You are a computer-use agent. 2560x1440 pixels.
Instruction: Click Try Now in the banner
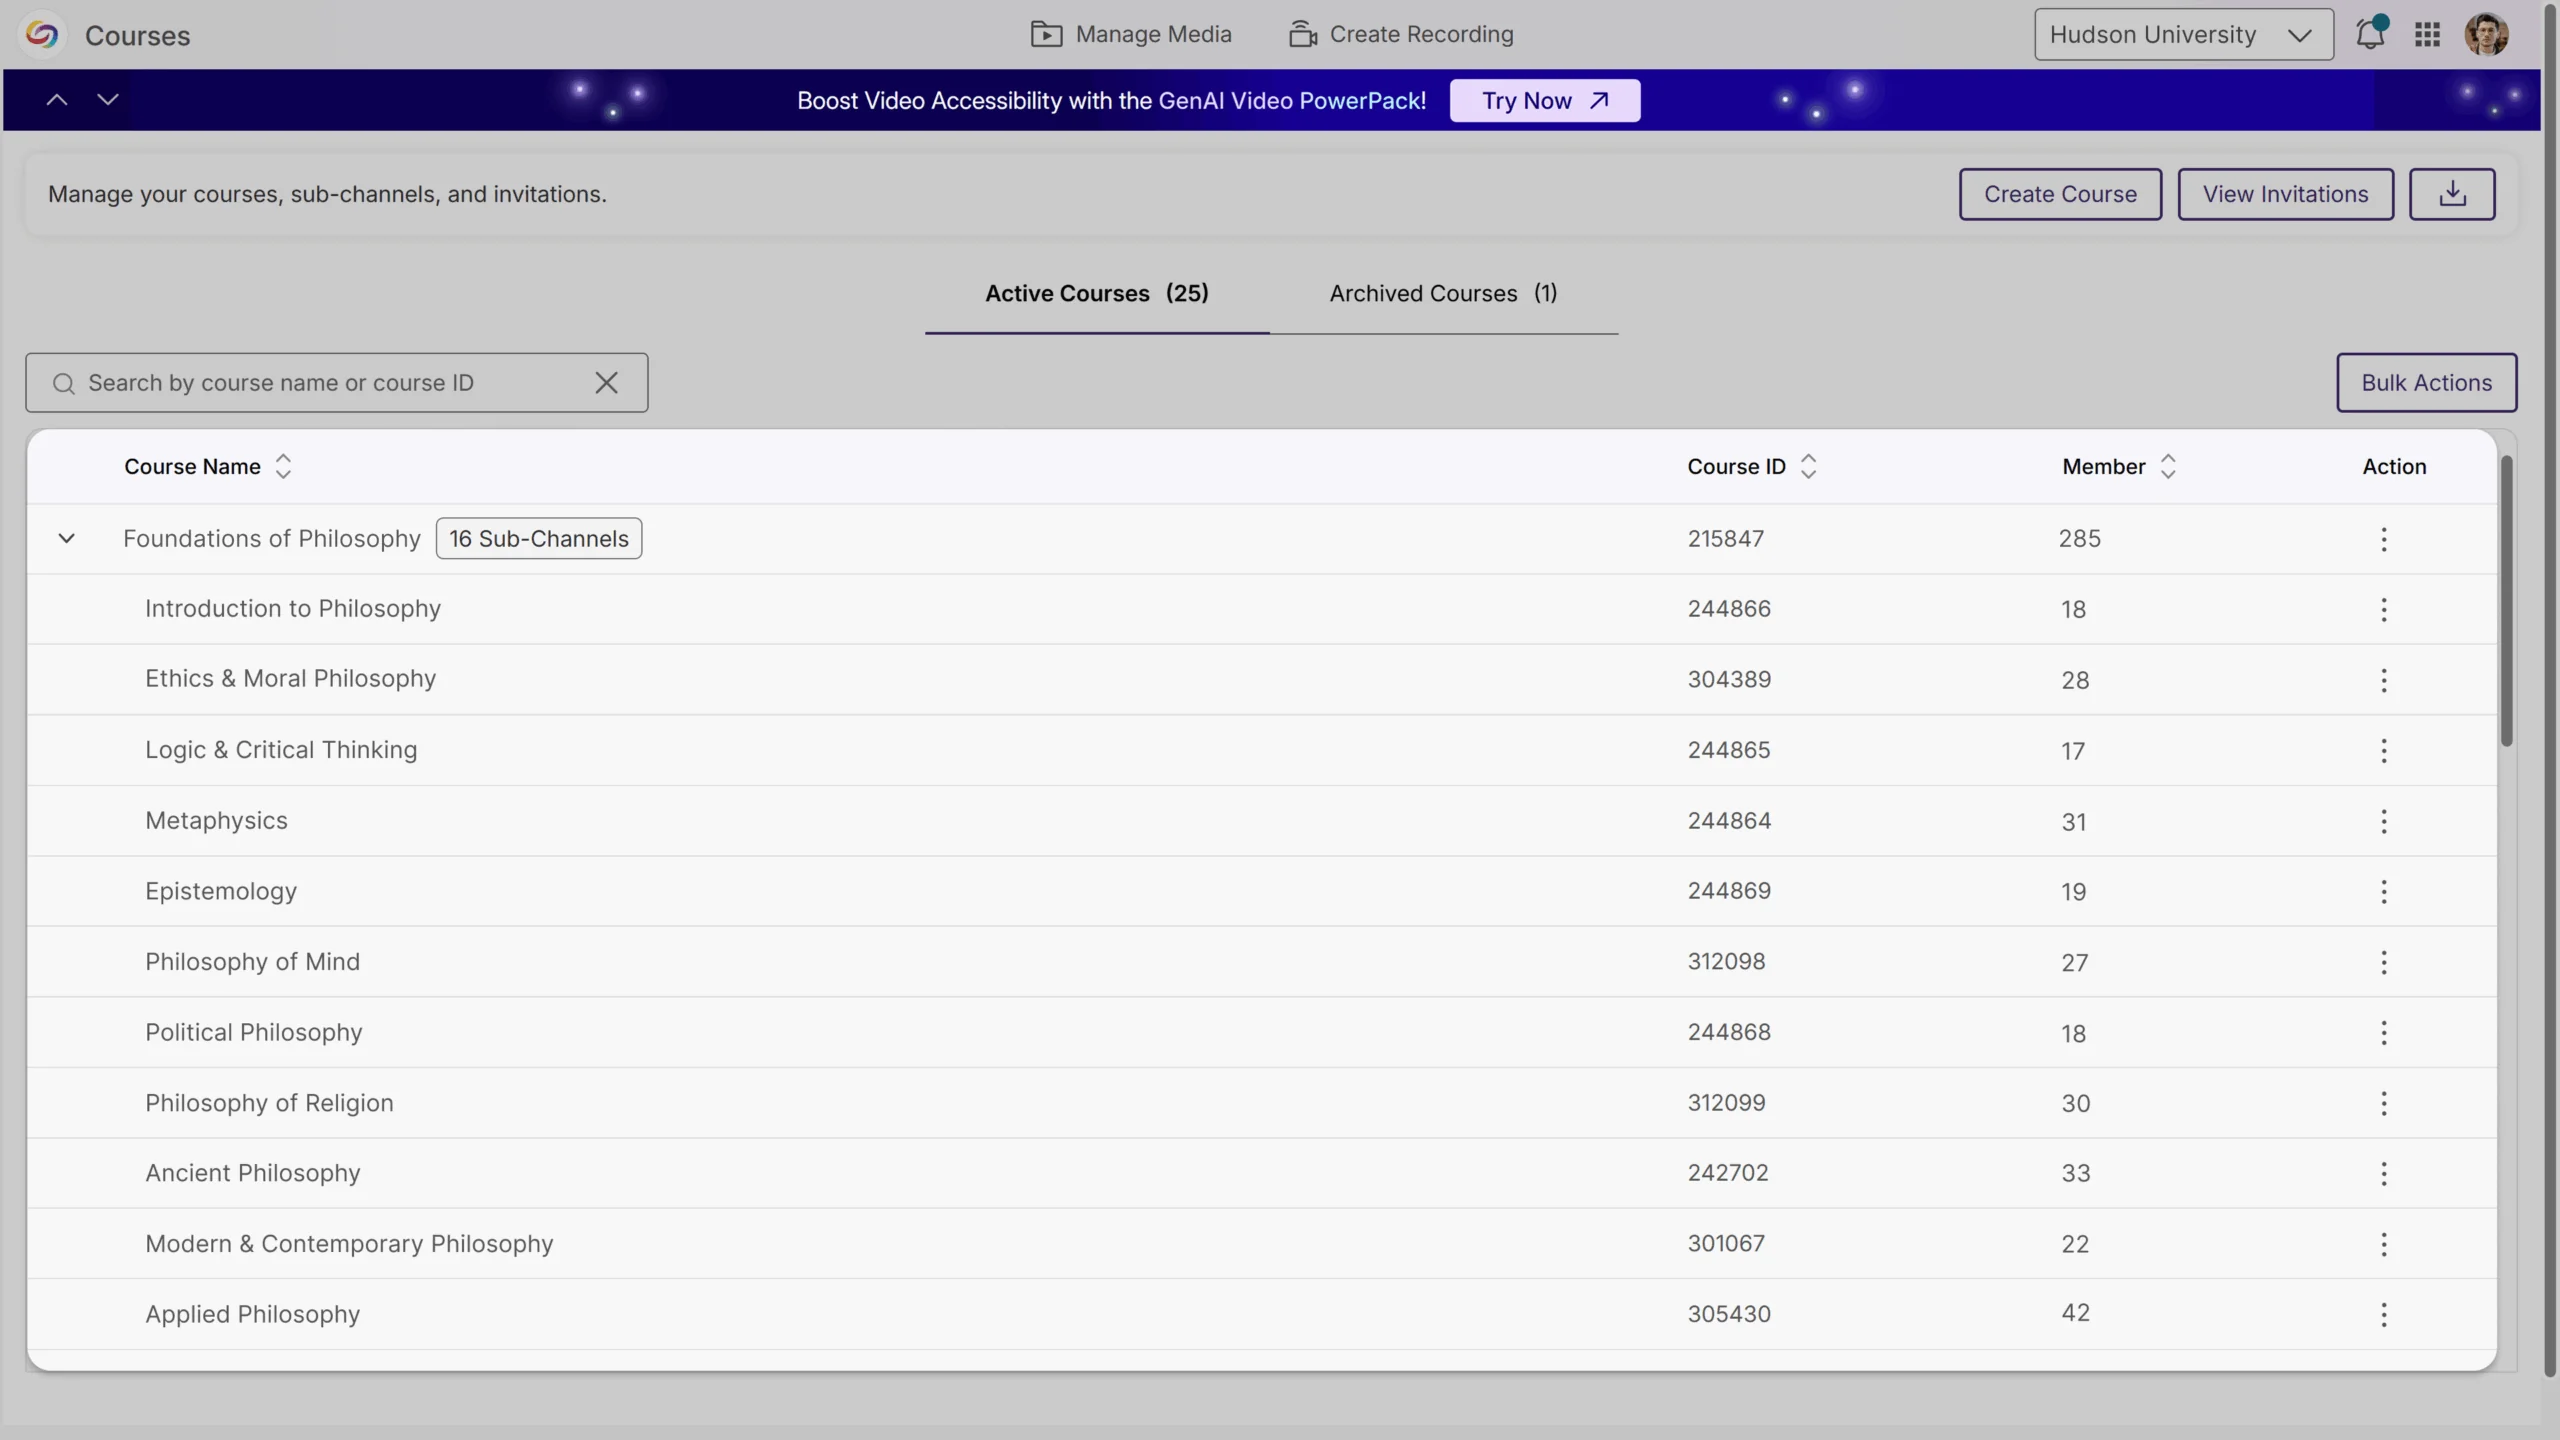(1544, 100)
